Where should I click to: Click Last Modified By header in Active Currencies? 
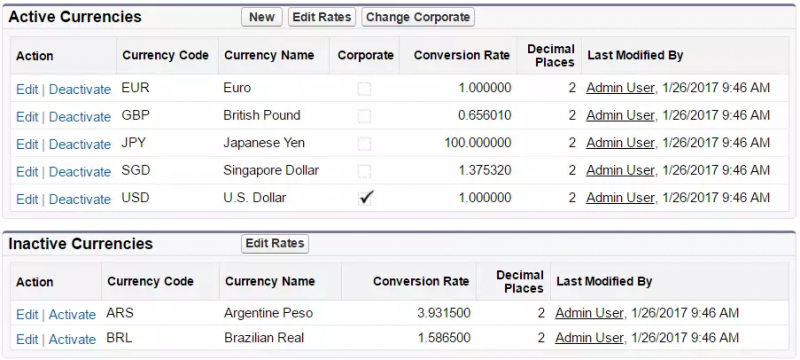pyautogui.click(x=635, y=56)
